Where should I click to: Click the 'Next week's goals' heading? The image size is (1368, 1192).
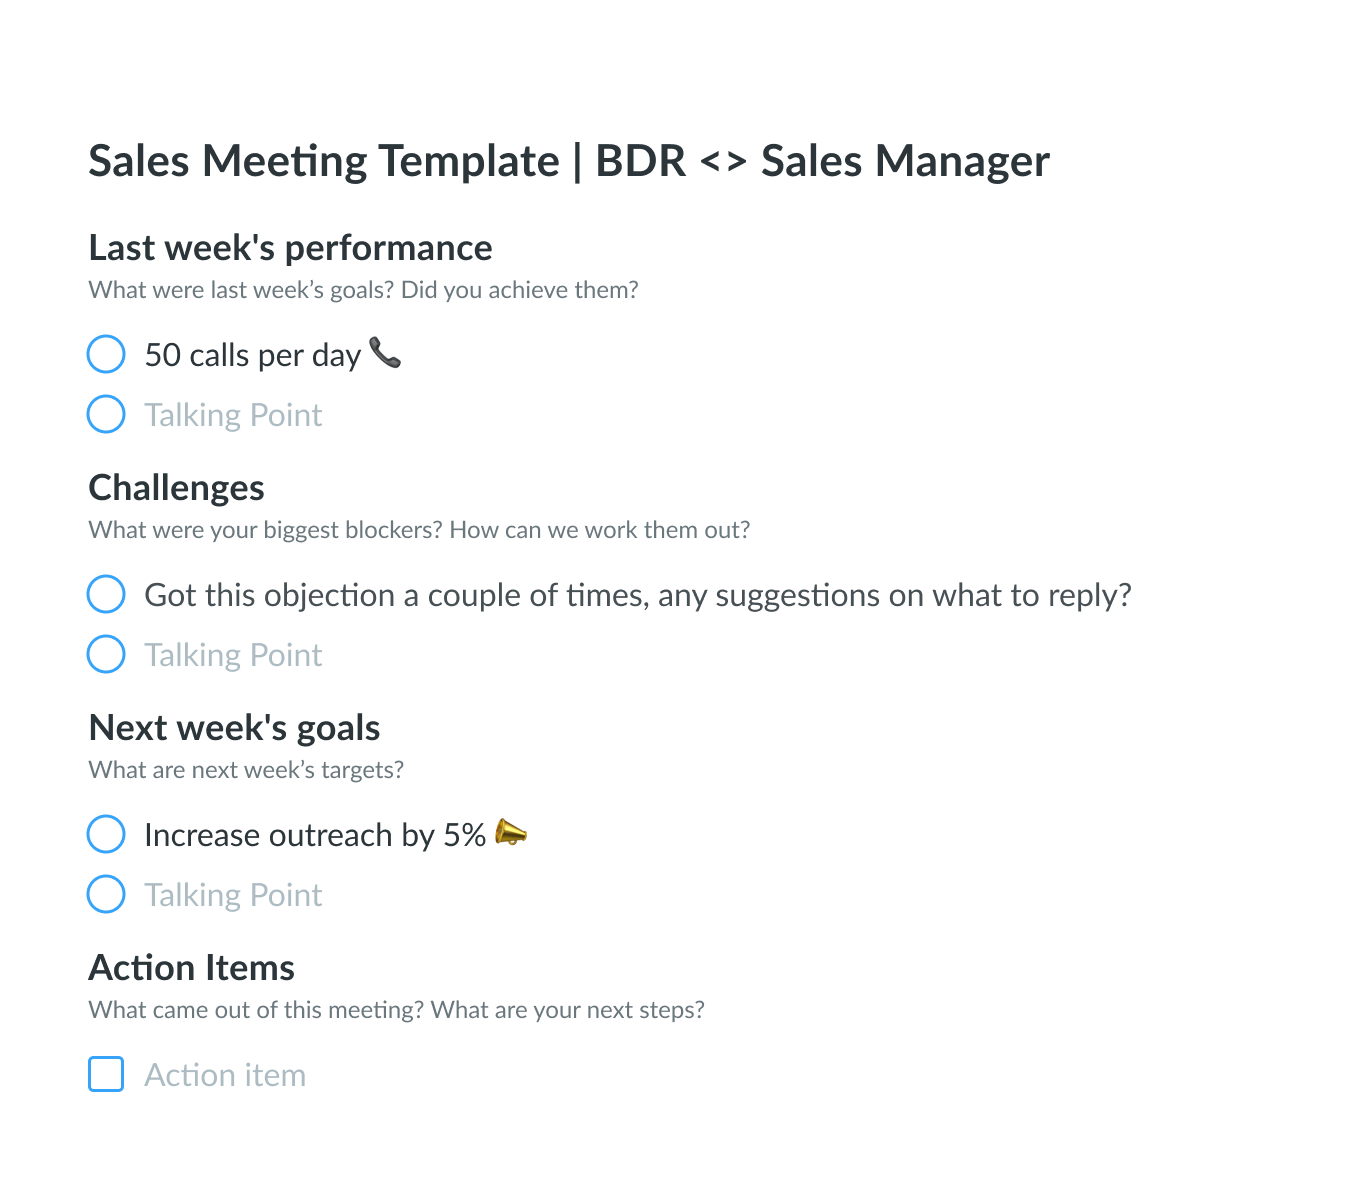click(234, 729)
